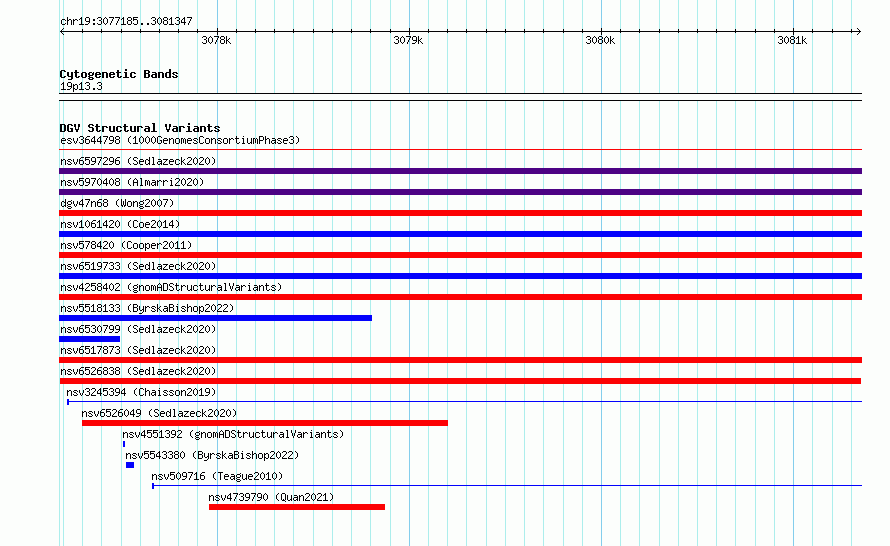This screenshot has height=546, width=890.
Task: Click the 19p13.3 cytogenetic band bar
Action: [x=460, y=97]
